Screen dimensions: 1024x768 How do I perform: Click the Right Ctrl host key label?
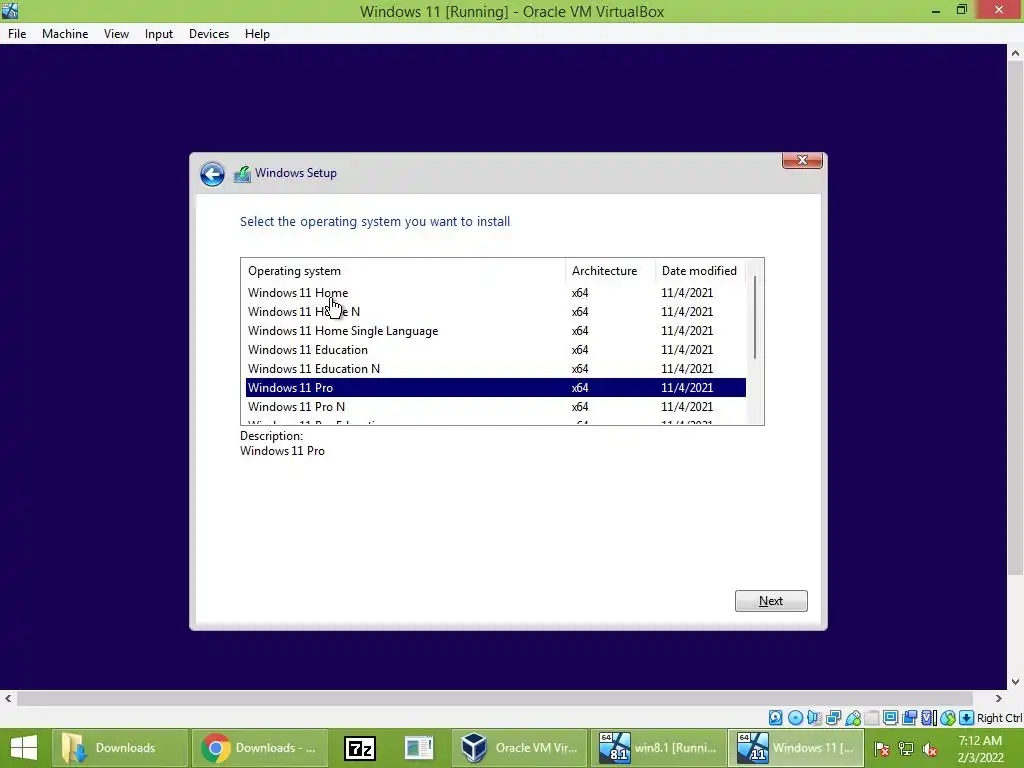[x=1000, y=718]
